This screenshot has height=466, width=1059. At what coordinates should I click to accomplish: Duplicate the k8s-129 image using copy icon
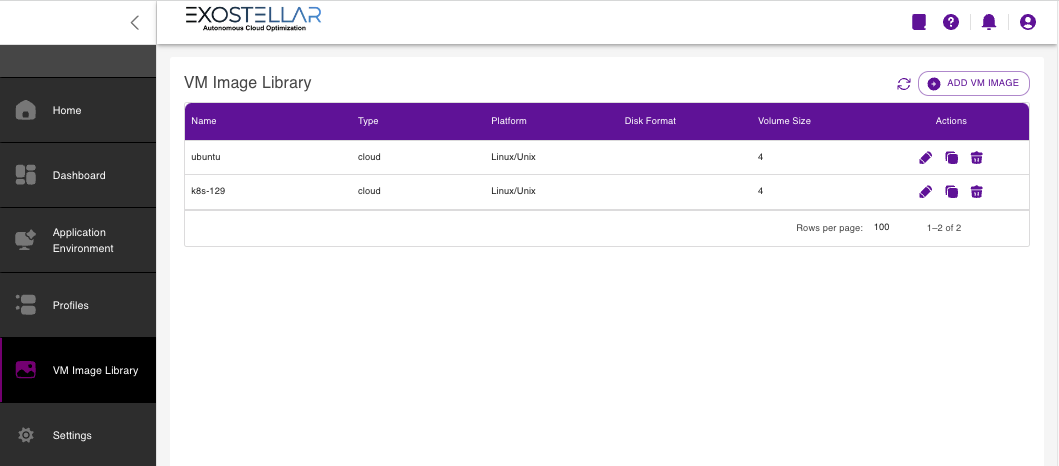click(x=951, y=192)
